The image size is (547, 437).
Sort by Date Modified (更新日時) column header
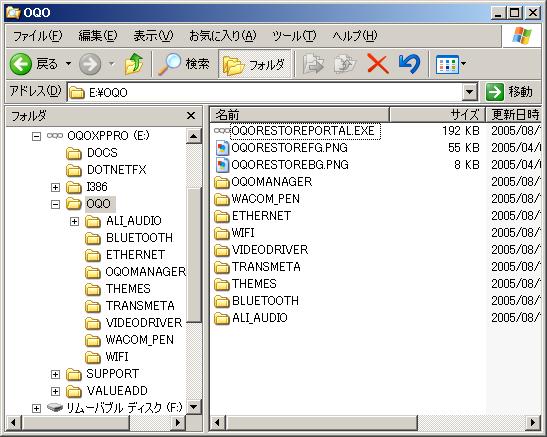click(514, 114)
